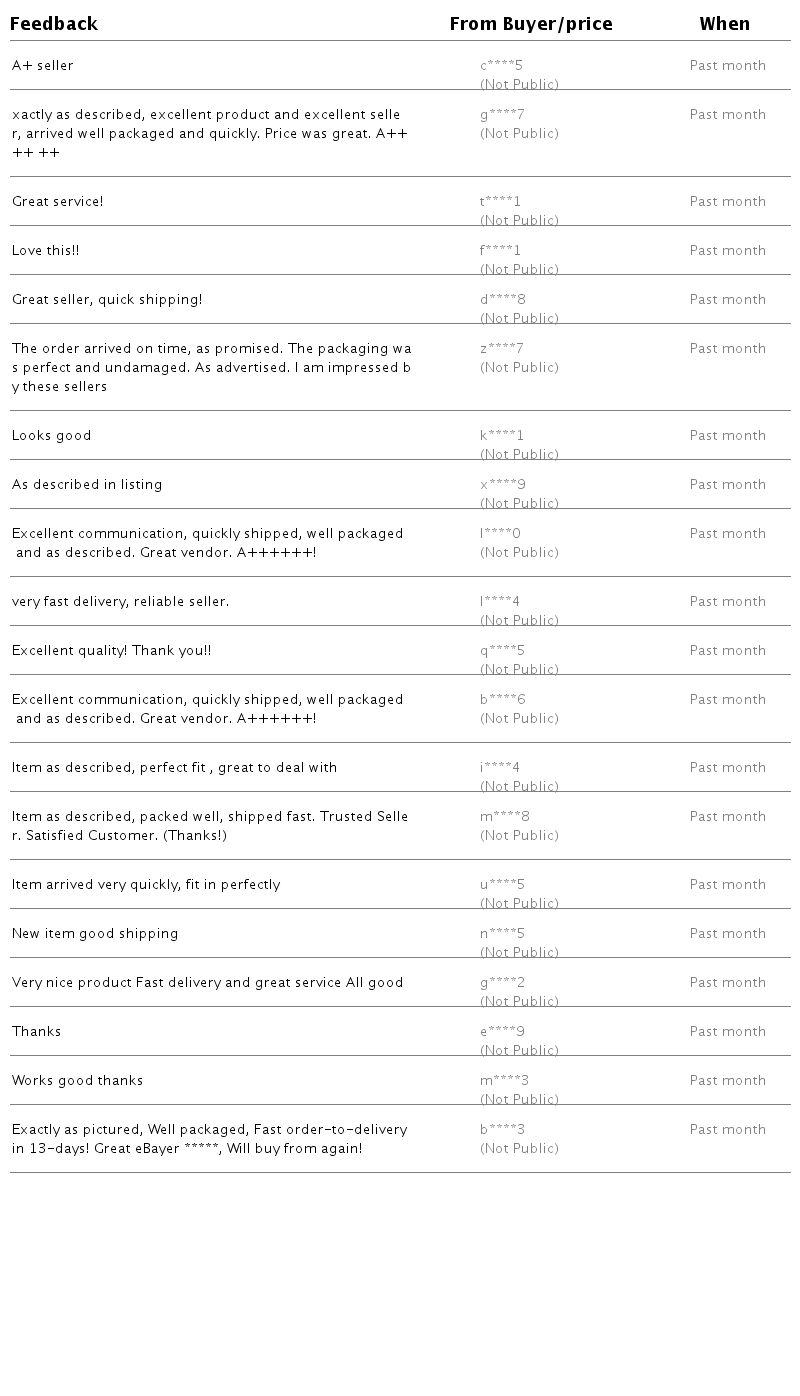Click the "New item good shipping" comment

(95, 934)
